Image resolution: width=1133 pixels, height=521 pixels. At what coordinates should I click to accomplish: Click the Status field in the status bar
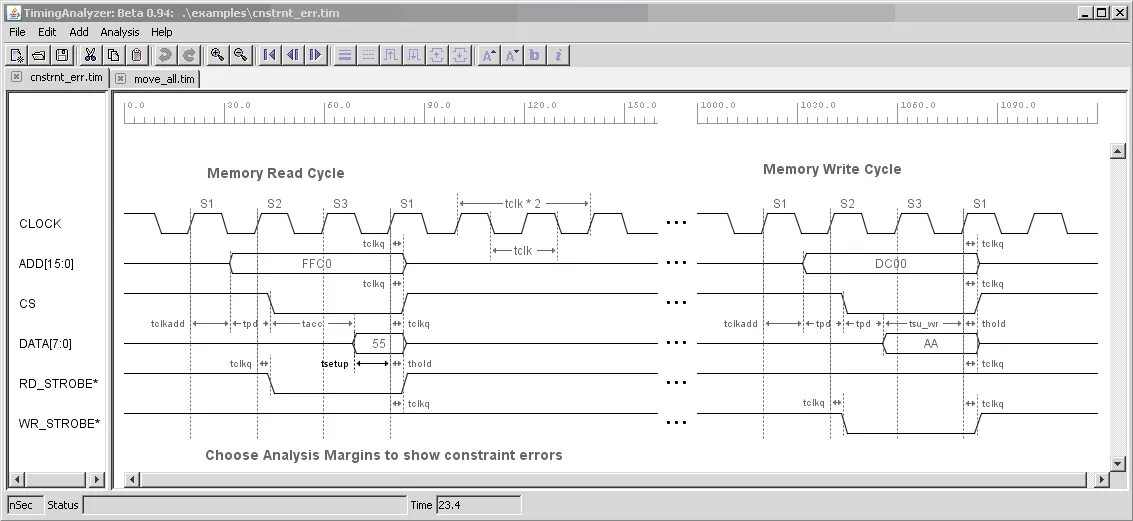(245, 505)
